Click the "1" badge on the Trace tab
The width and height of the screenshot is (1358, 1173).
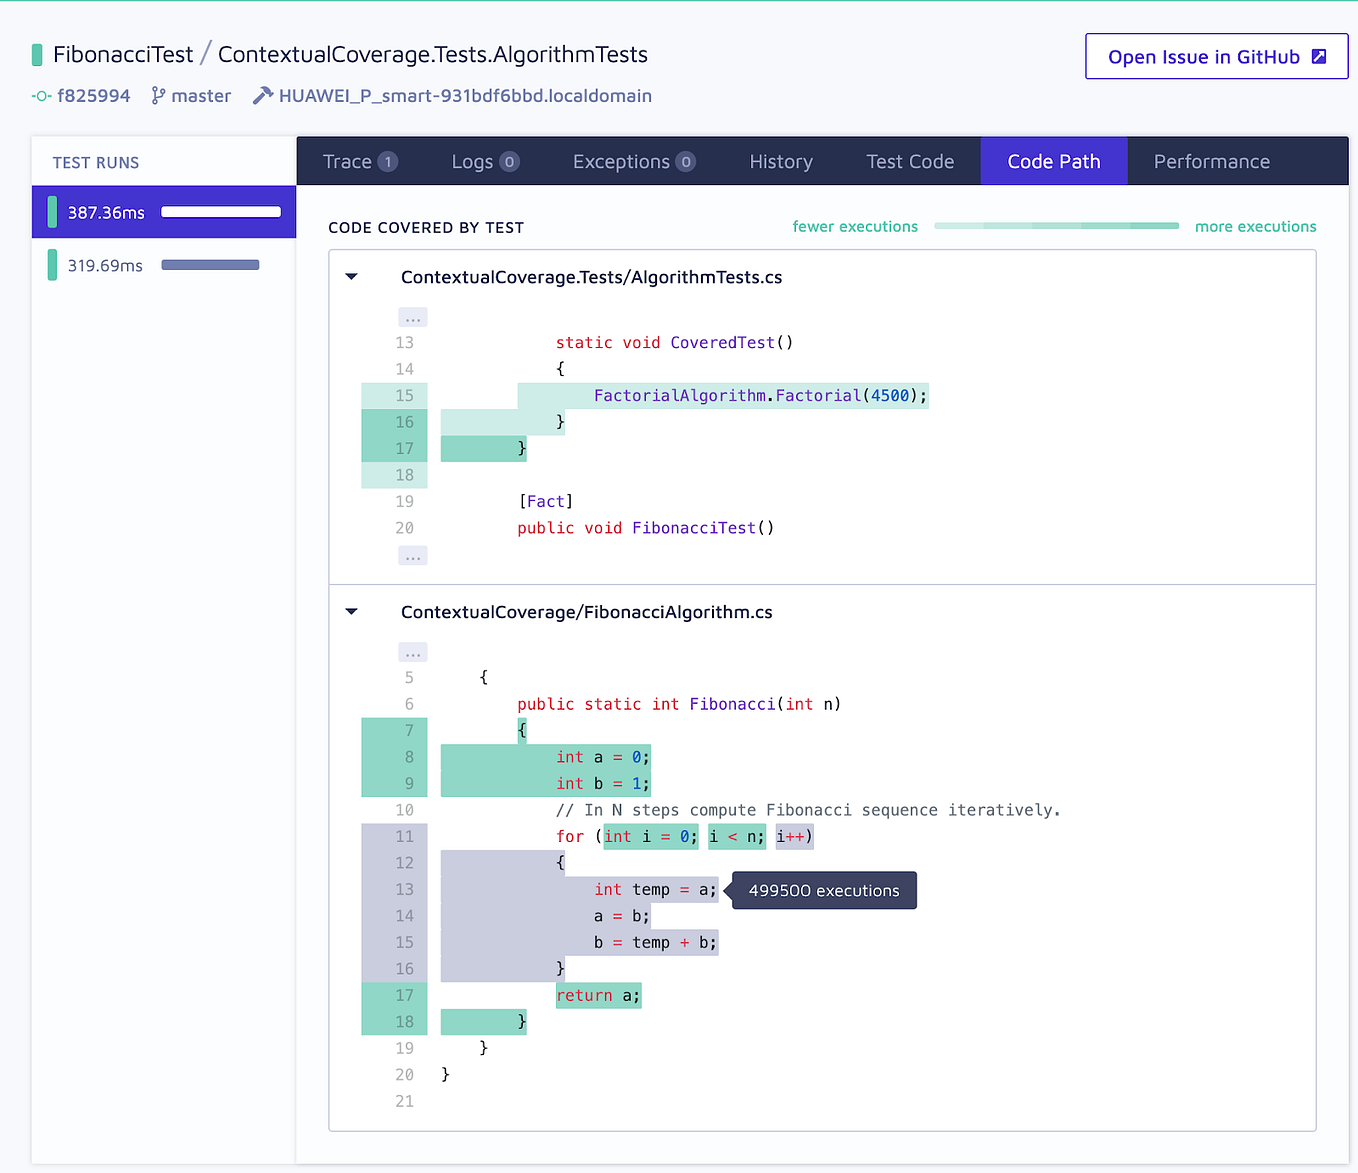coord(388,161)
